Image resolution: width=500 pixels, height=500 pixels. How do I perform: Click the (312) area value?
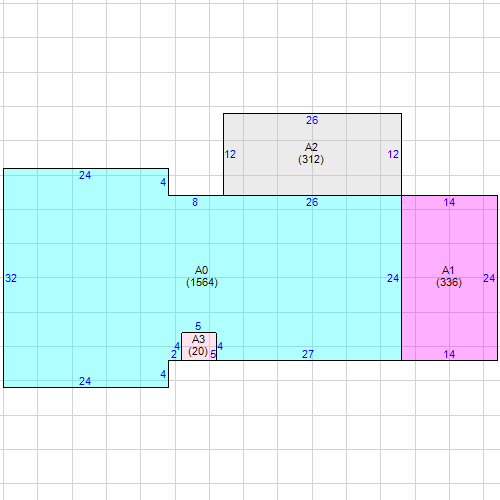pos(311,159)
